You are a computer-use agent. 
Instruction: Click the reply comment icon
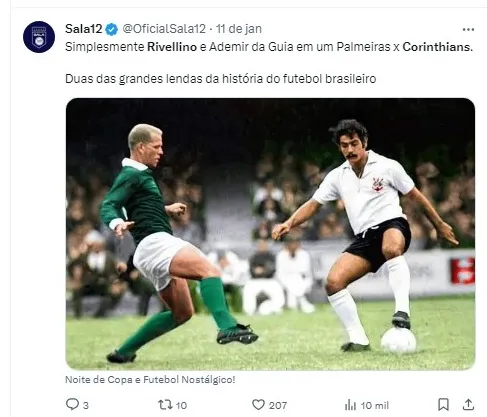point(72,404)
